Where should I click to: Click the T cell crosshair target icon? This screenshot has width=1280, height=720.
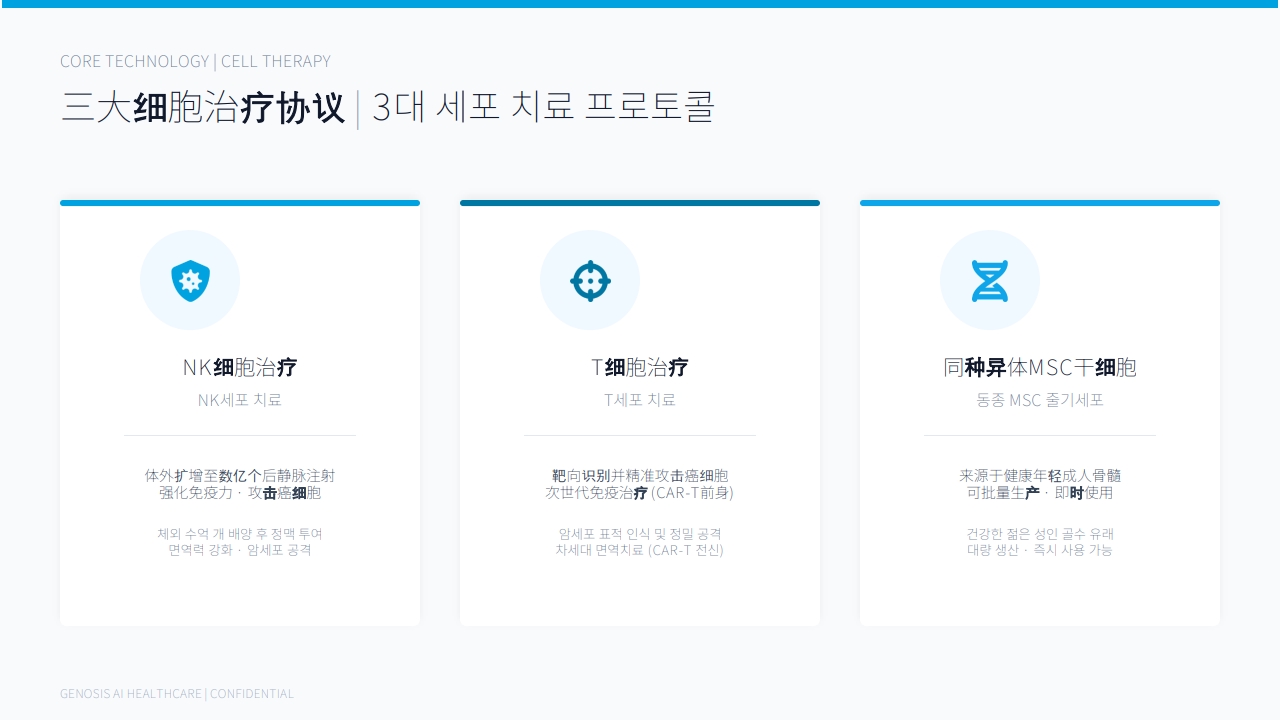tap(590, 281)
